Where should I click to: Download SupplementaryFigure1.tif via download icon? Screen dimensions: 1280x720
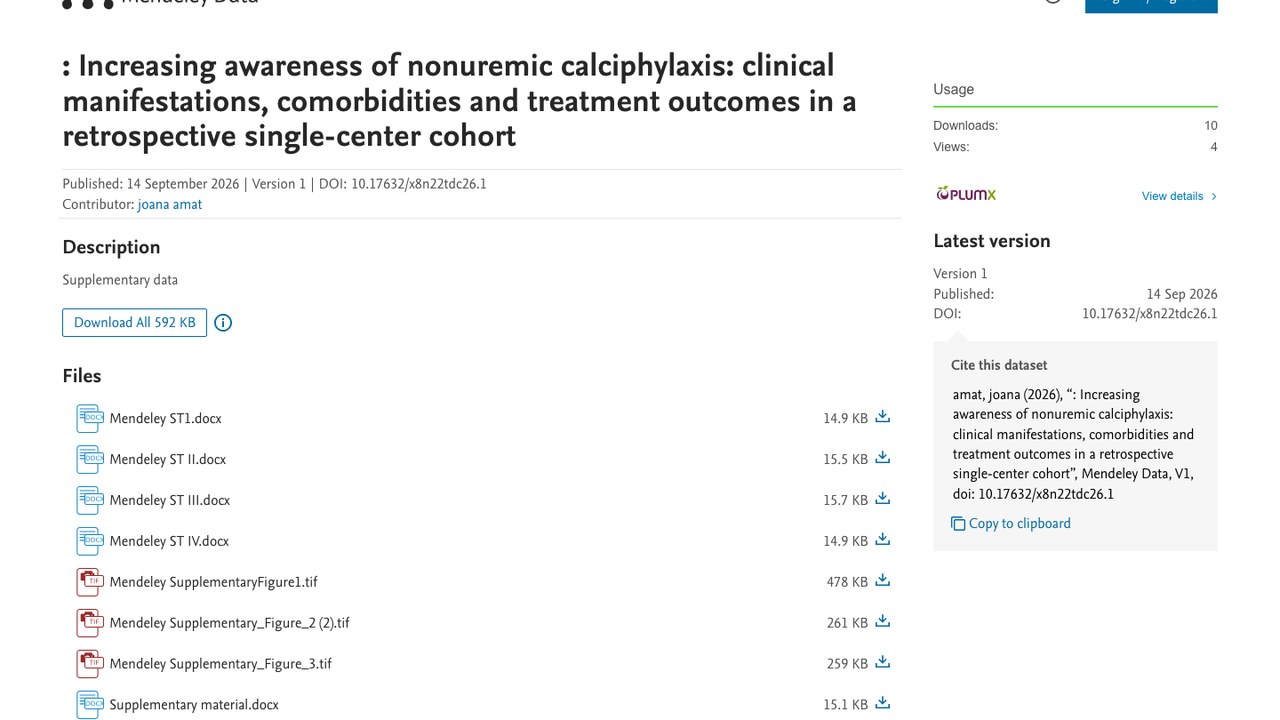[882, 581]
